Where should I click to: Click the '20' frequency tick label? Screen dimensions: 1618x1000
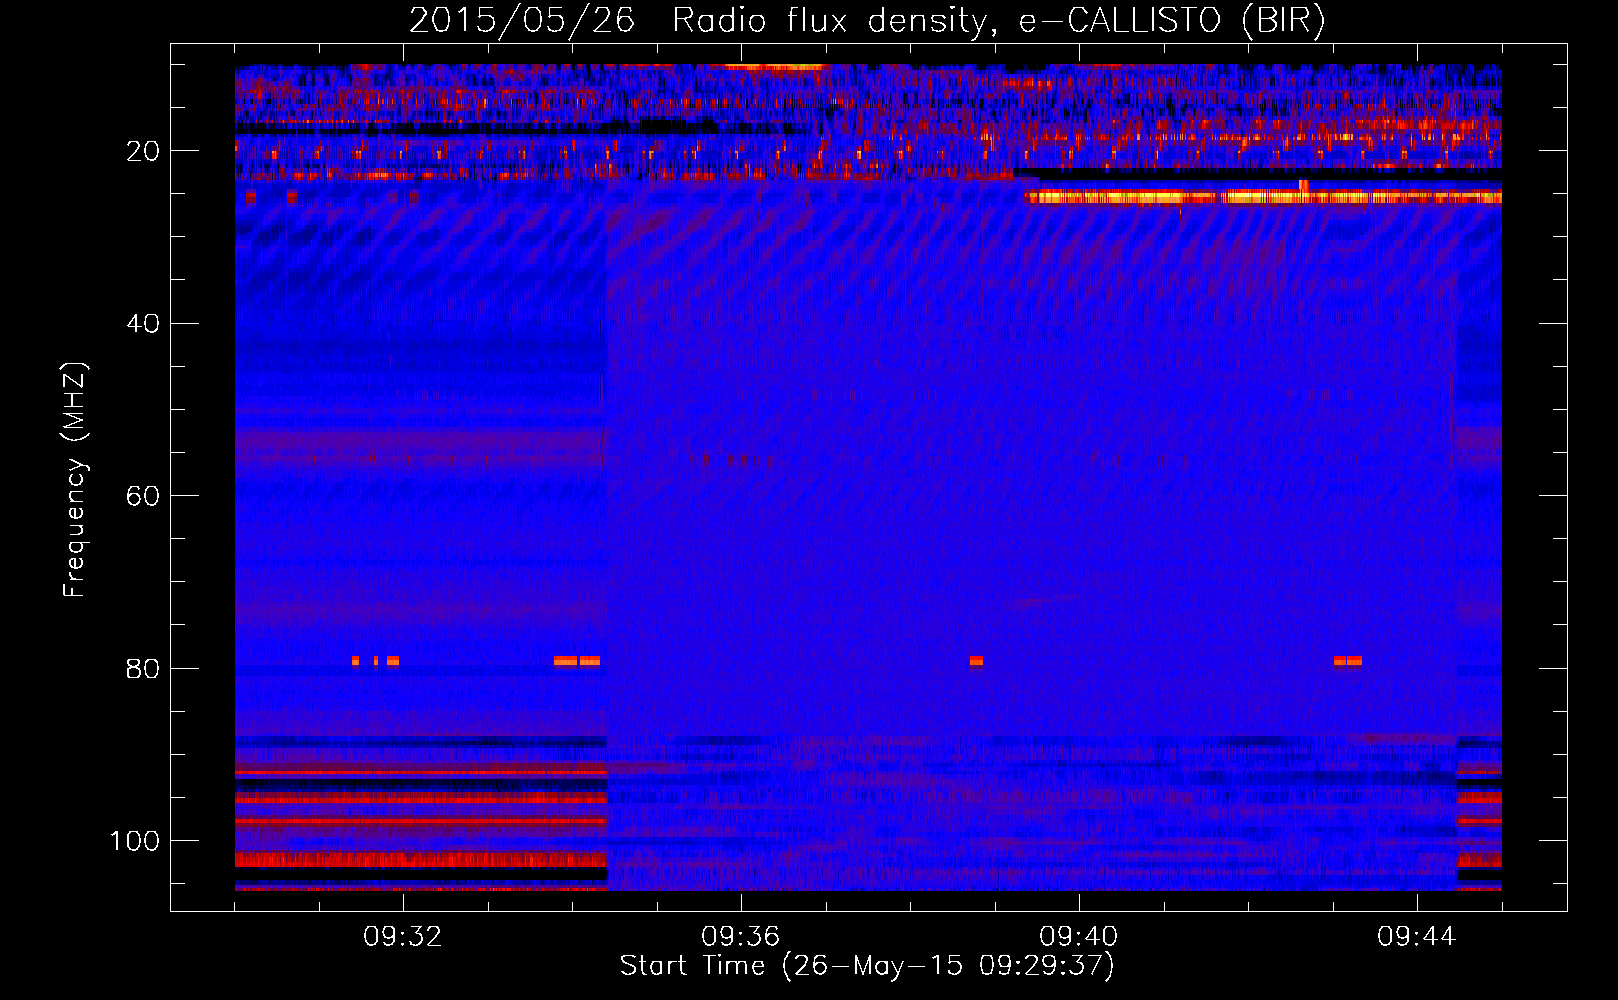tap(143, 151)
